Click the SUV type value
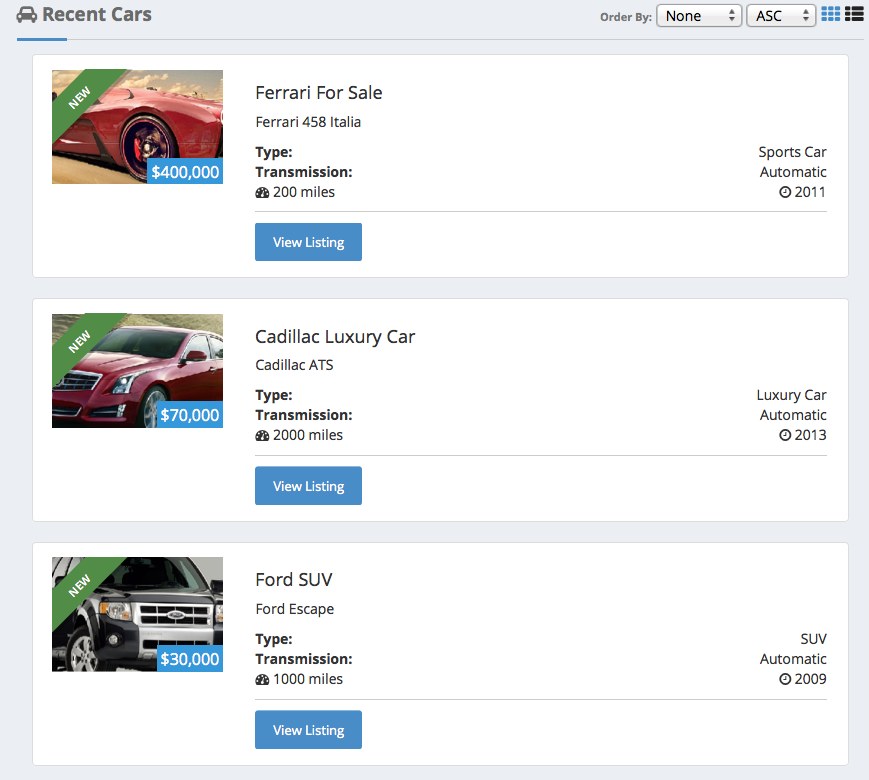The width and height of the screenshot is (869, 780). (814, 639)
